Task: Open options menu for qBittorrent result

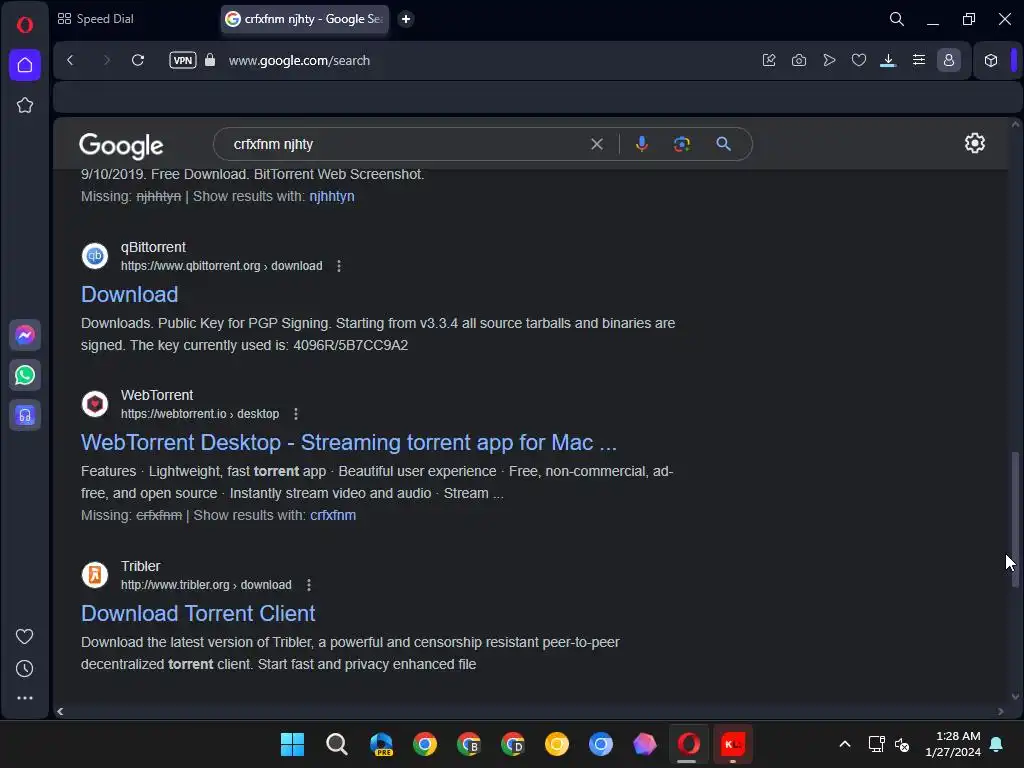Action: point(339,266)
